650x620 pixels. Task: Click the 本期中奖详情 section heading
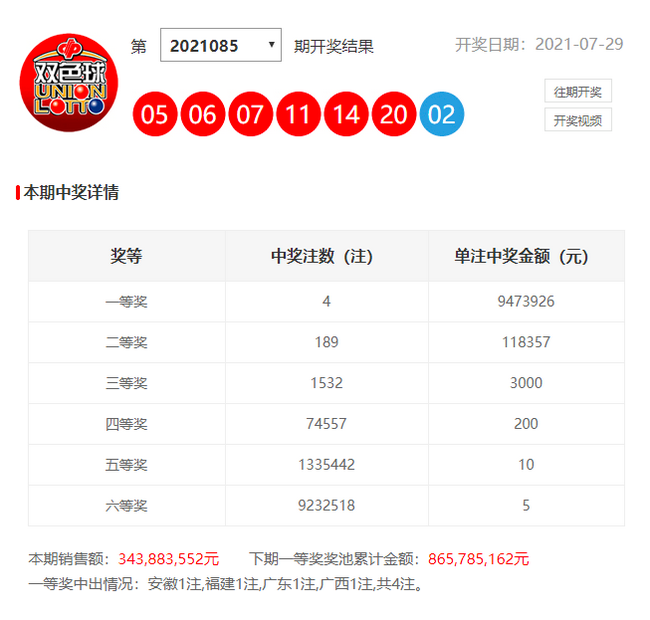pos(70,192)
